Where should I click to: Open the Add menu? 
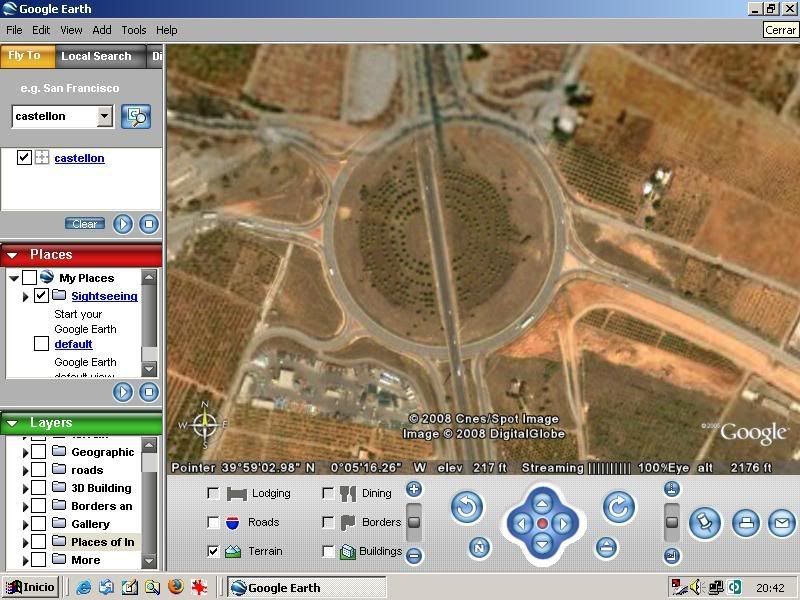102,30
